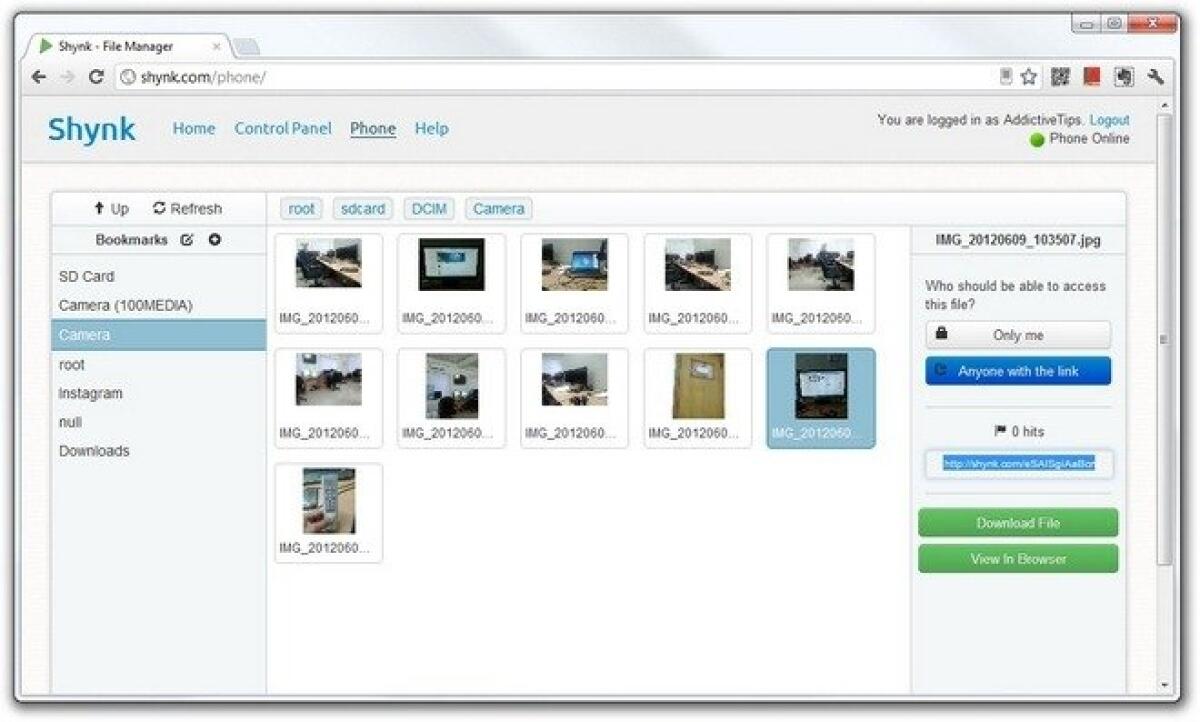
Task: Select the shared link URL field
Action: click(x=1018, y=465)
